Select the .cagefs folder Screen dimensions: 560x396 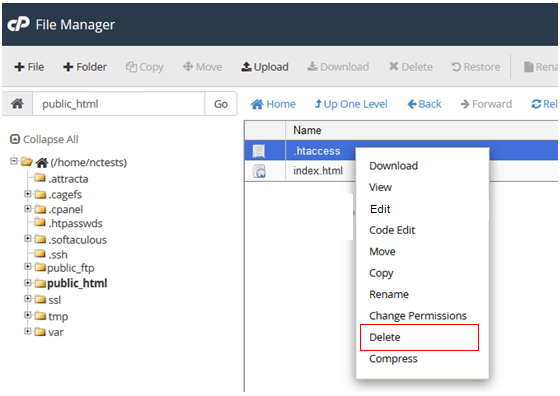pyautogui.click(x=65, y=195)
